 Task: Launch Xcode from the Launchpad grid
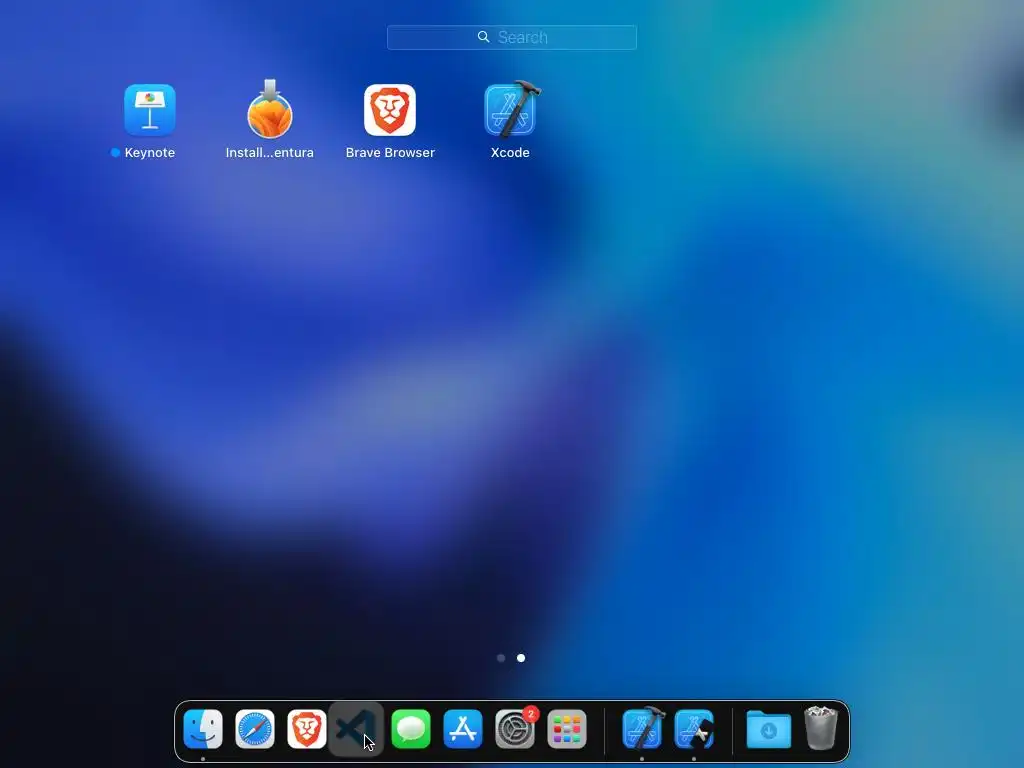pyautogui.click(x=511, y=109)
